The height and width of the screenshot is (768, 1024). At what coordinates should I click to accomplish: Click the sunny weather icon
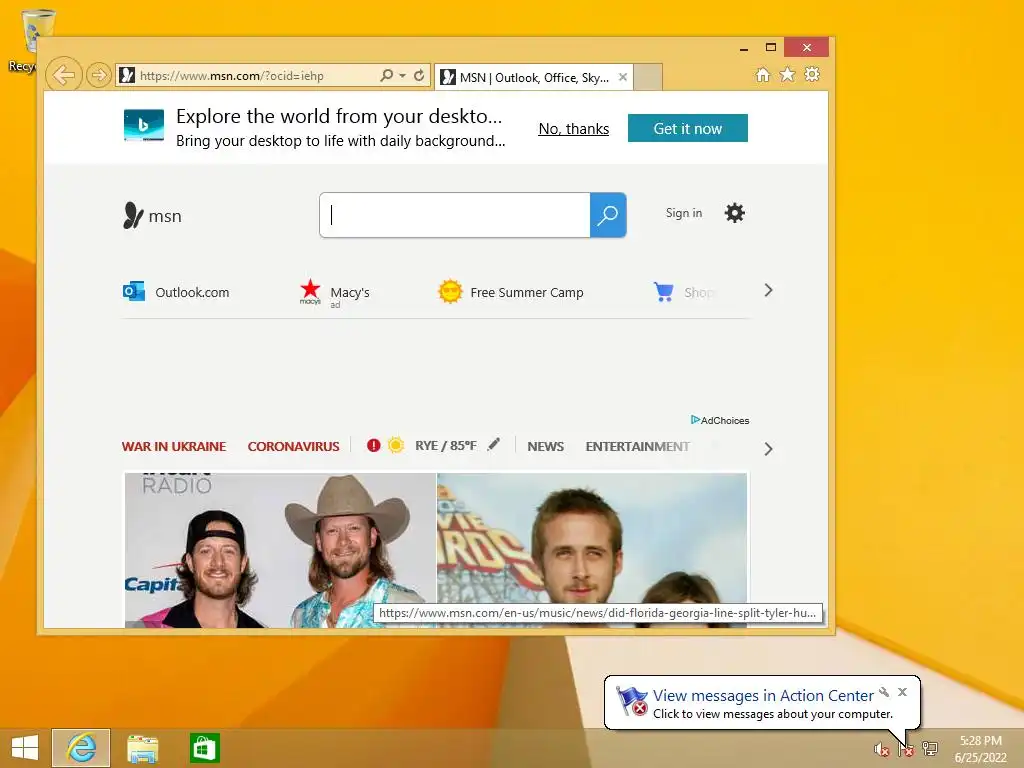396,445
